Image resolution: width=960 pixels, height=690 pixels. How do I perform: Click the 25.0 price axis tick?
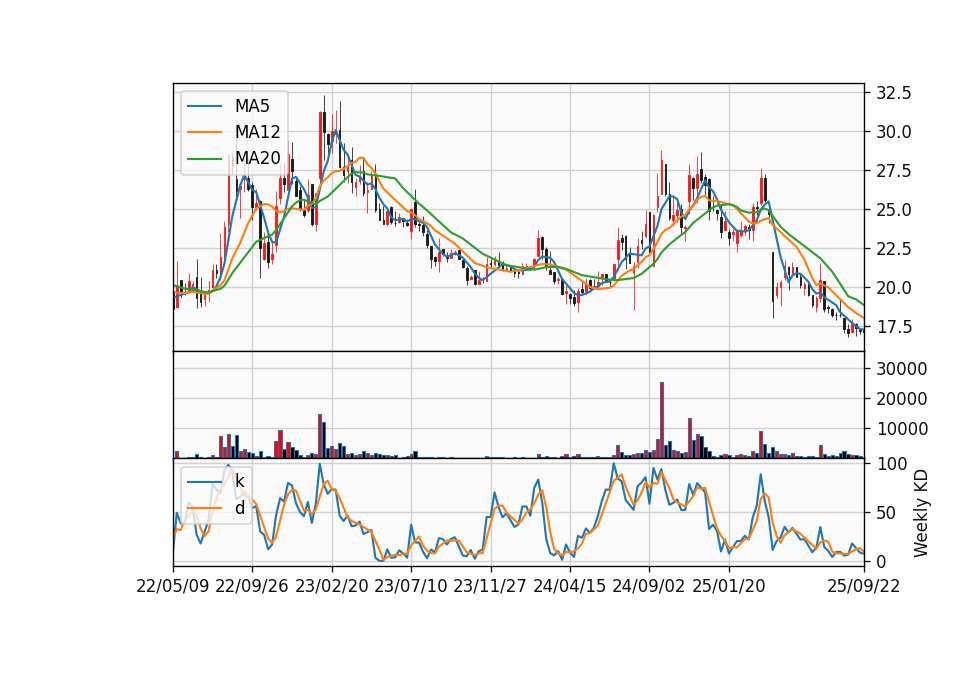(894, 210)
